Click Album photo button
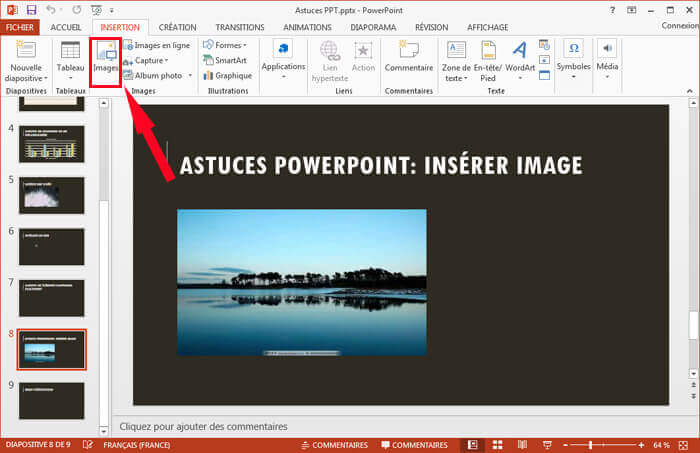Screen dimensions: 700x453 point(153,75)
